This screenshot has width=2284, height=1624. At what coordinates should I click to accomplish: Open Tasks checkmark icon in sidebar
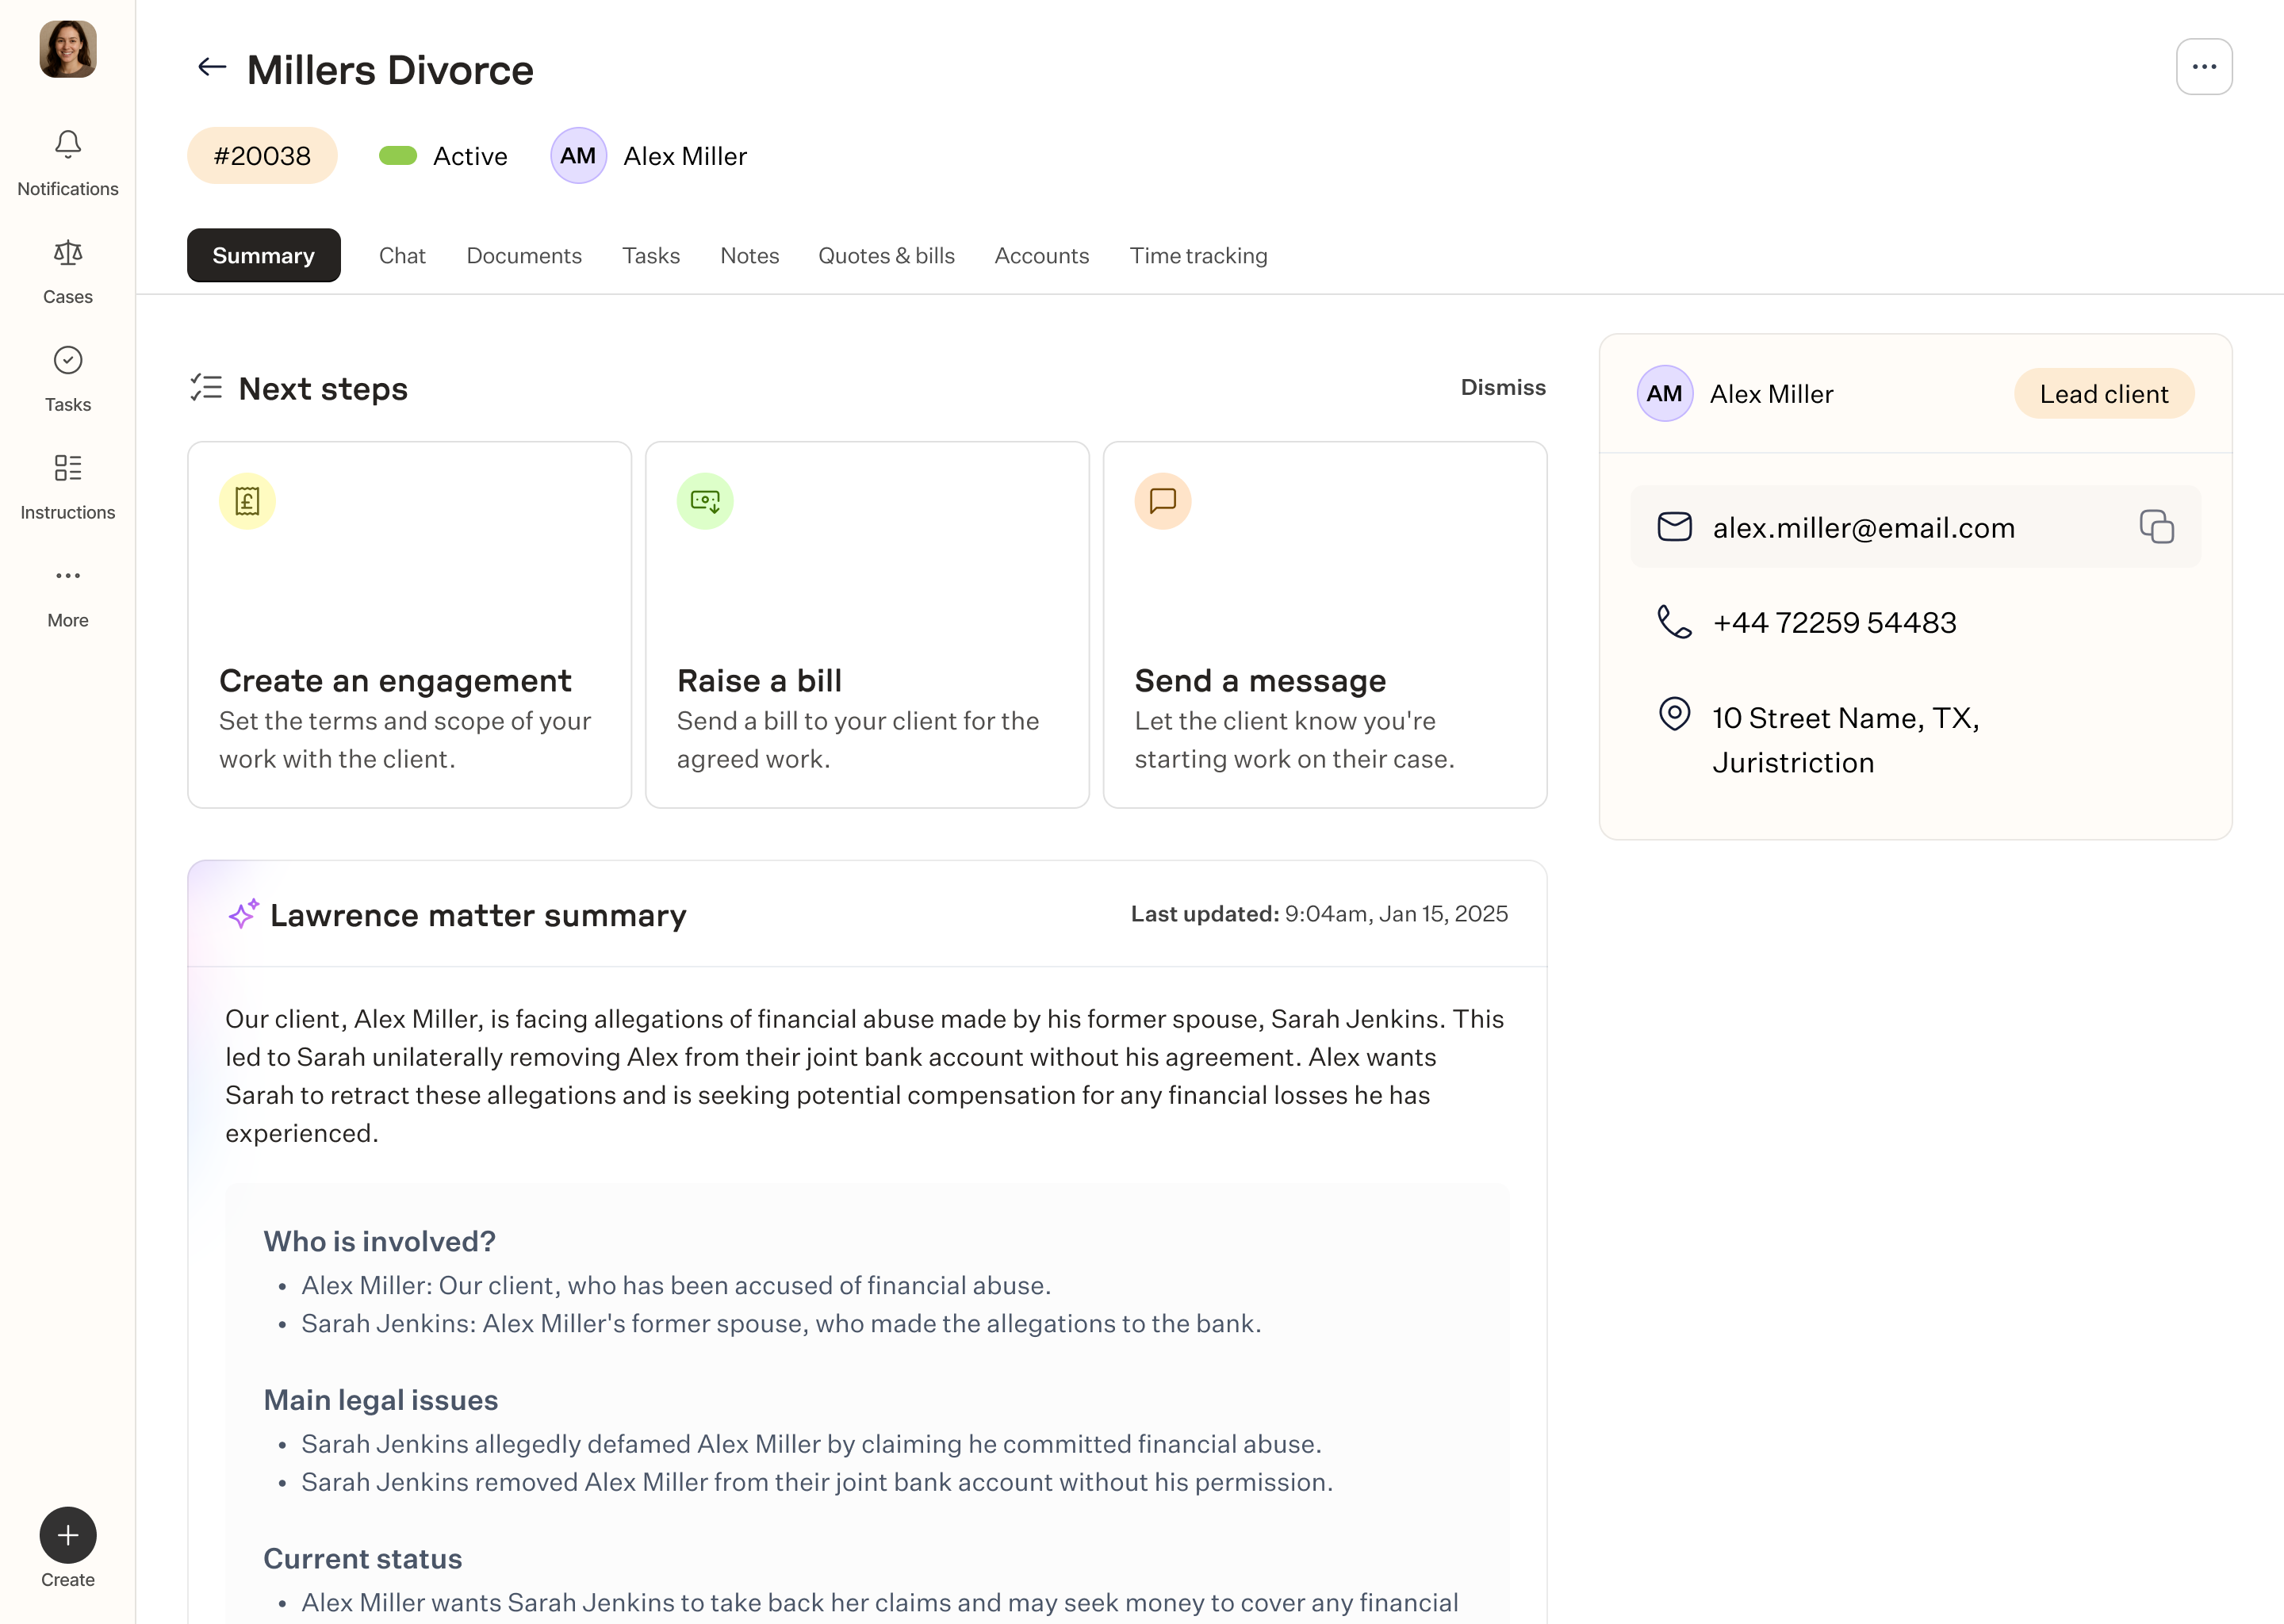pos(68,360)
